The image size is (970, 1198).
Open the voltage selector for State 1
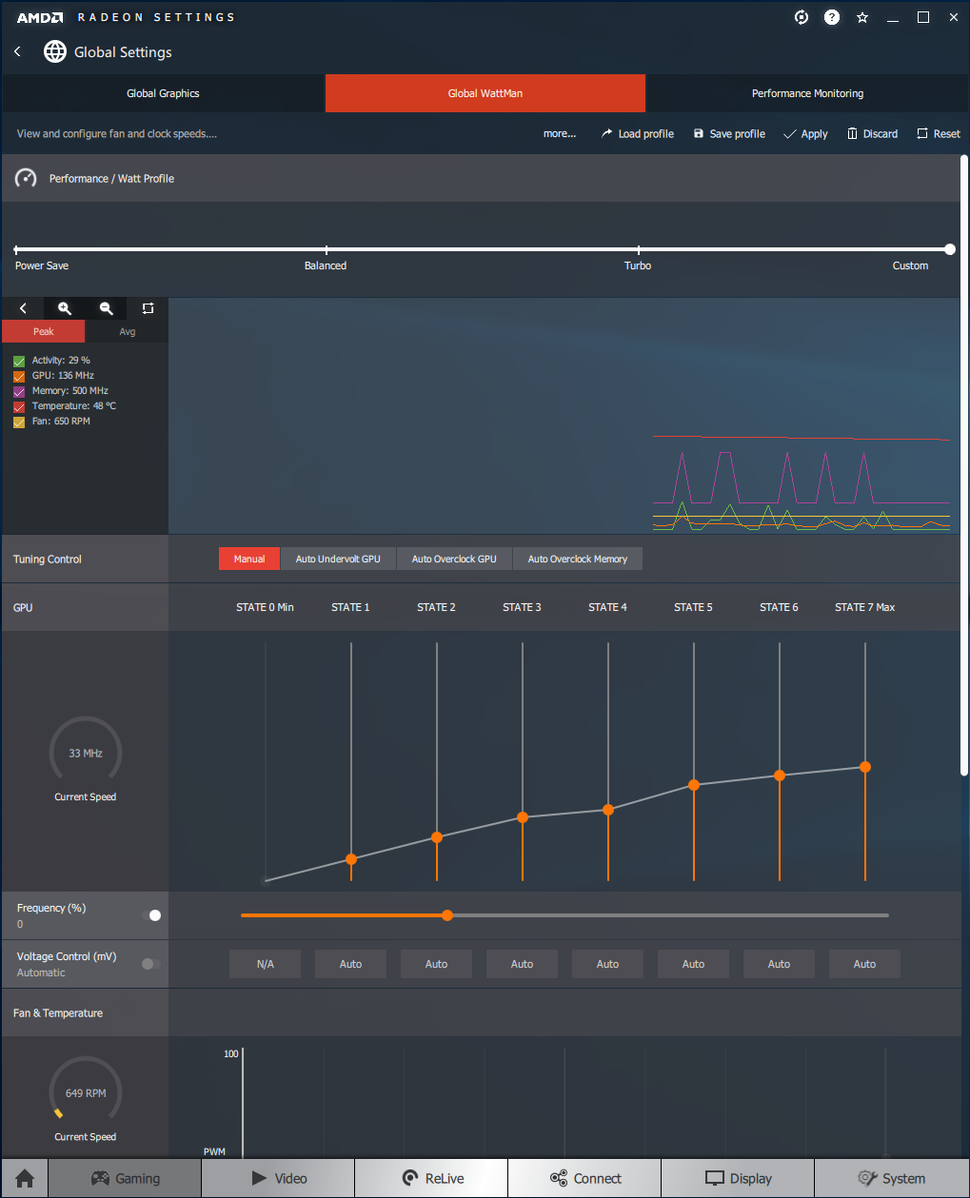350,964
